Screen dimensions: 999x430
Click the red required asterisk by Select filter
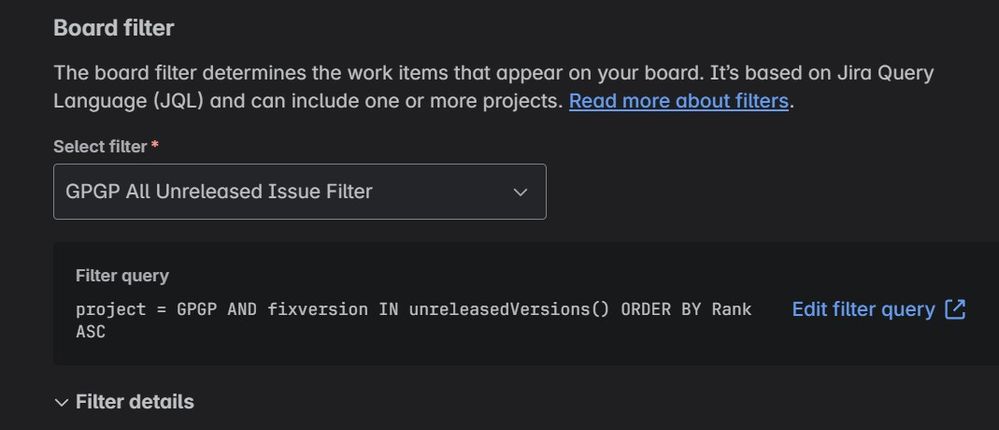tap(154, 147)
